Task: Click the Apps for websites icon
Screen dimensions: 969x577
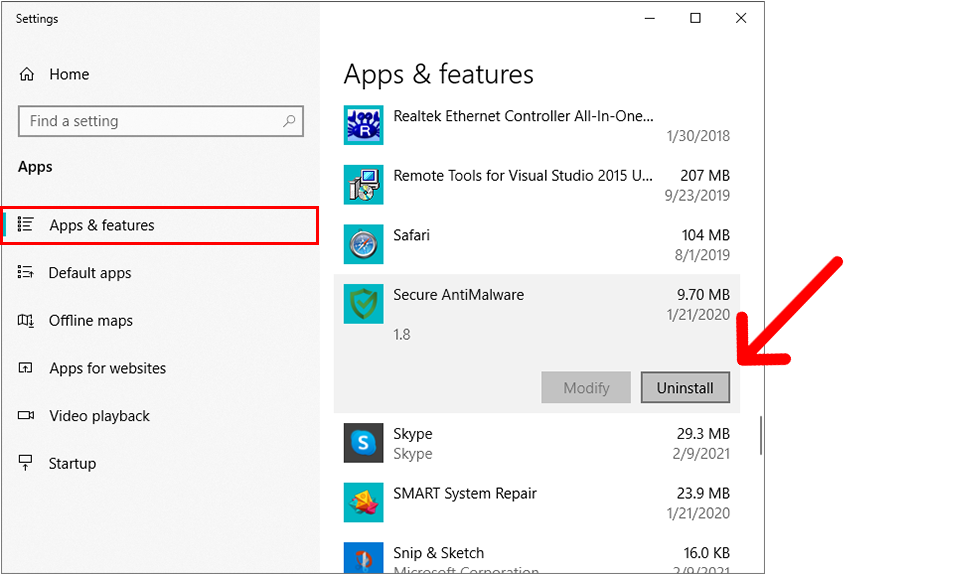Action: tap(25, 368)
